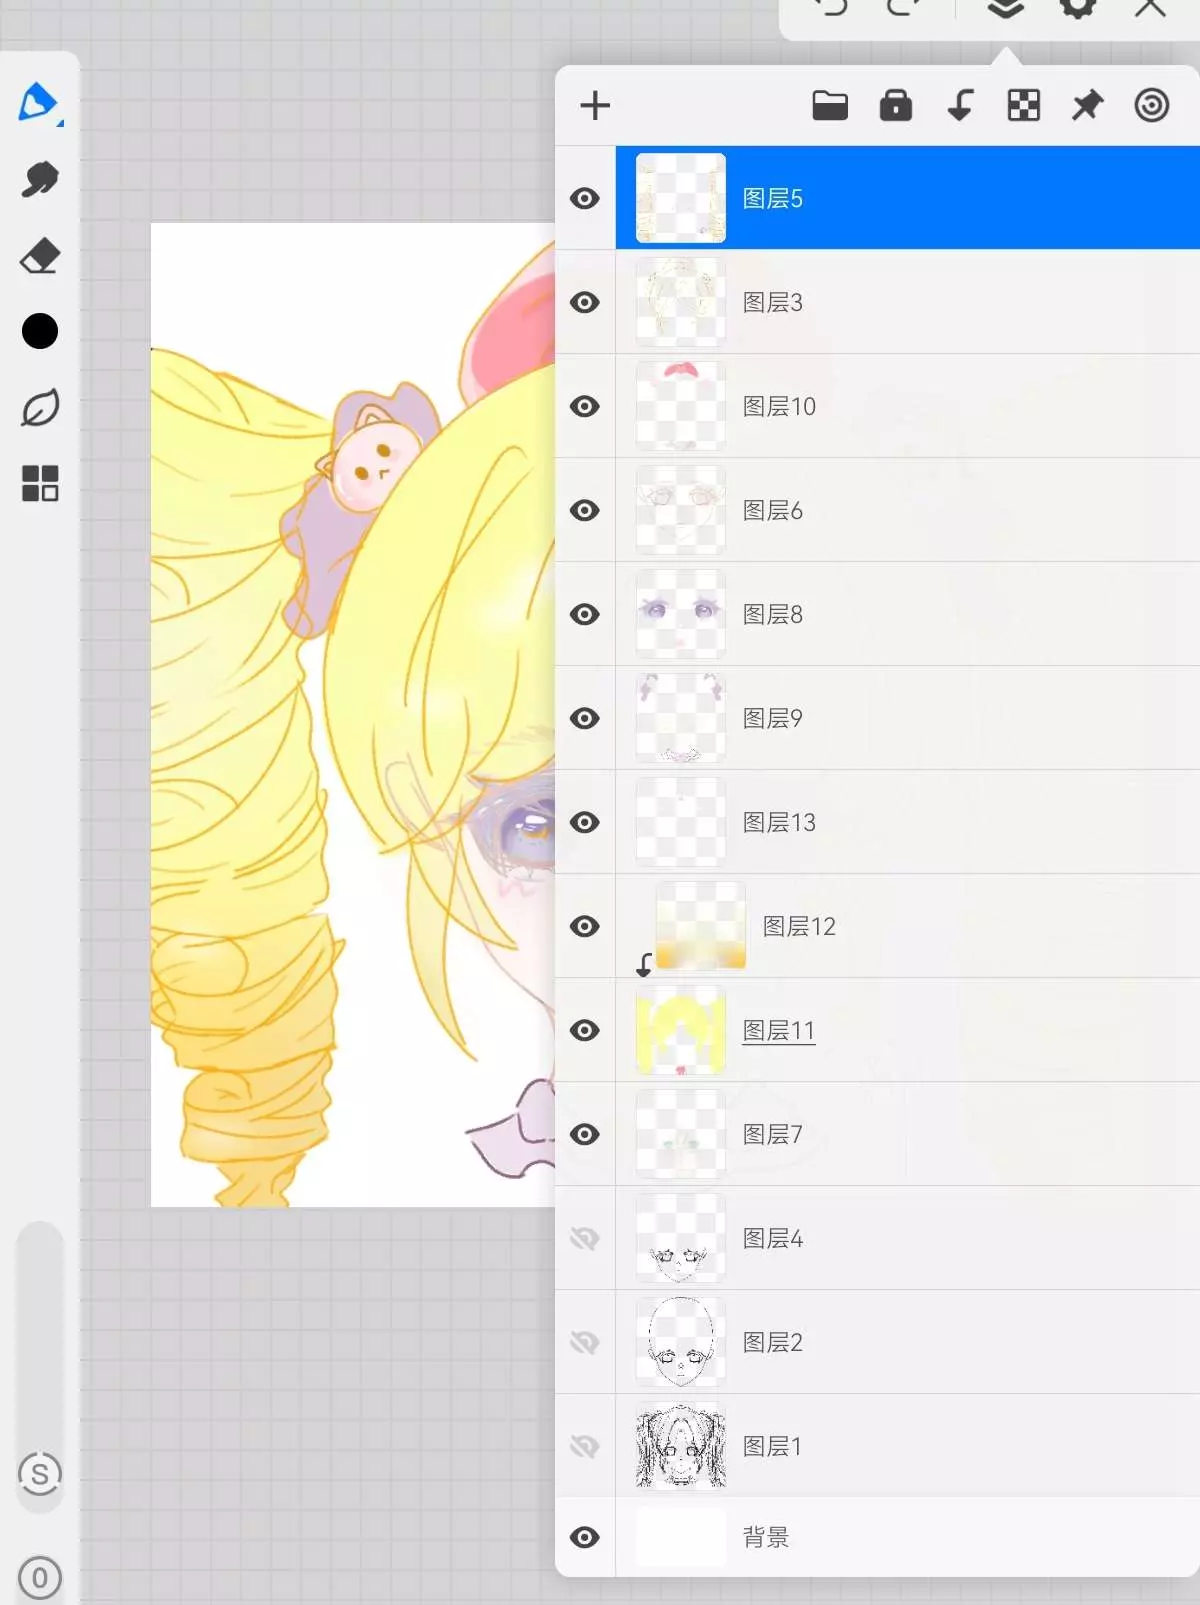Hide layer 图层5
The width and height of the screenshot is (1200, 1605).
pos(585,198)
